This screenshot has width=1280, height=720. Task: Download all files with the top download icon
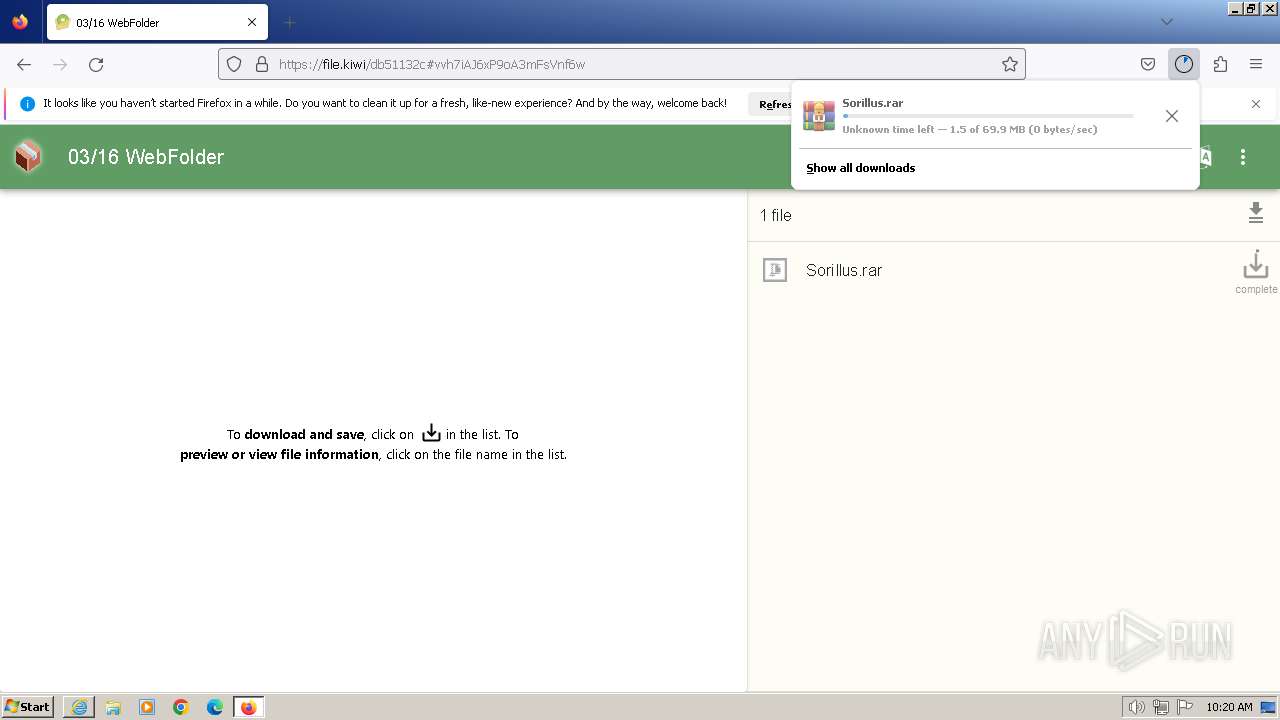click(1256, 213)
